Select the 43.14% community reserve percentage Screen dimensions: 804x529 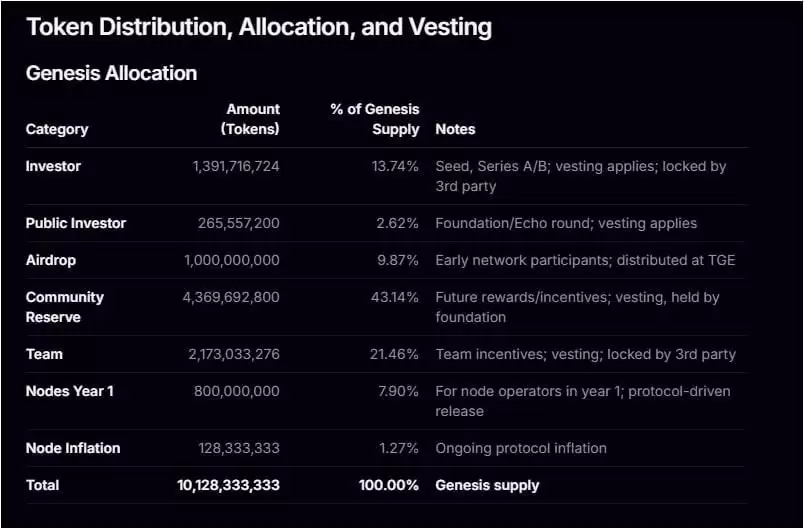pos(395,297)
